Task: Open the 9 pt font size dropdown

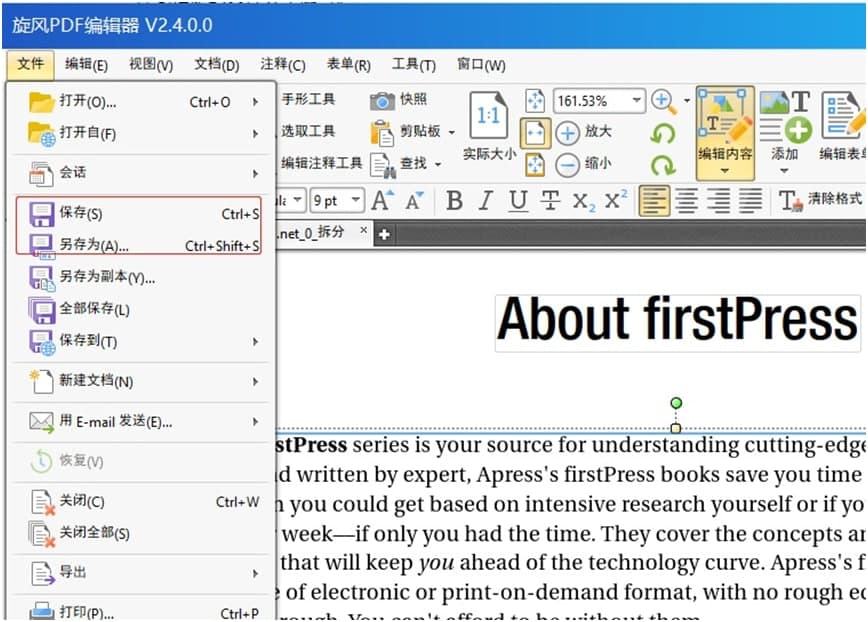Action: [x=356, y=200]
